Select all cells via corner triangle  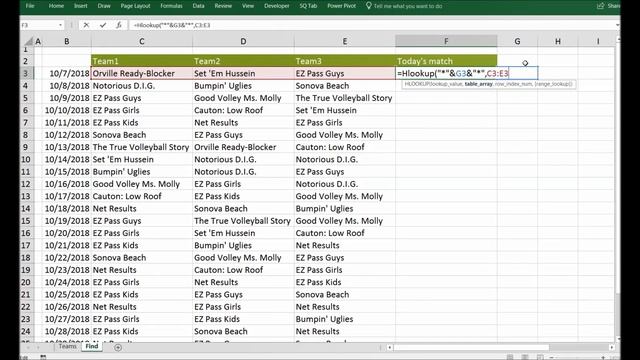[29, 41]
